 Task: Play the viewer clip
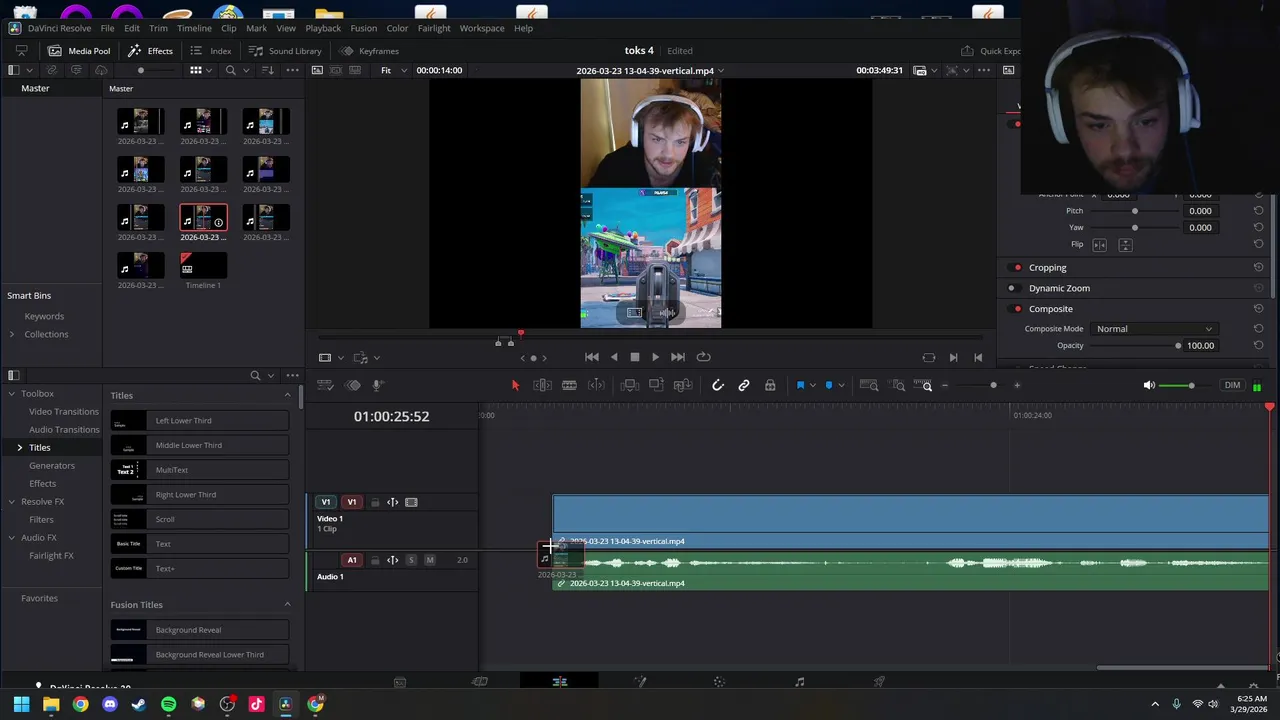click(655, 357)
